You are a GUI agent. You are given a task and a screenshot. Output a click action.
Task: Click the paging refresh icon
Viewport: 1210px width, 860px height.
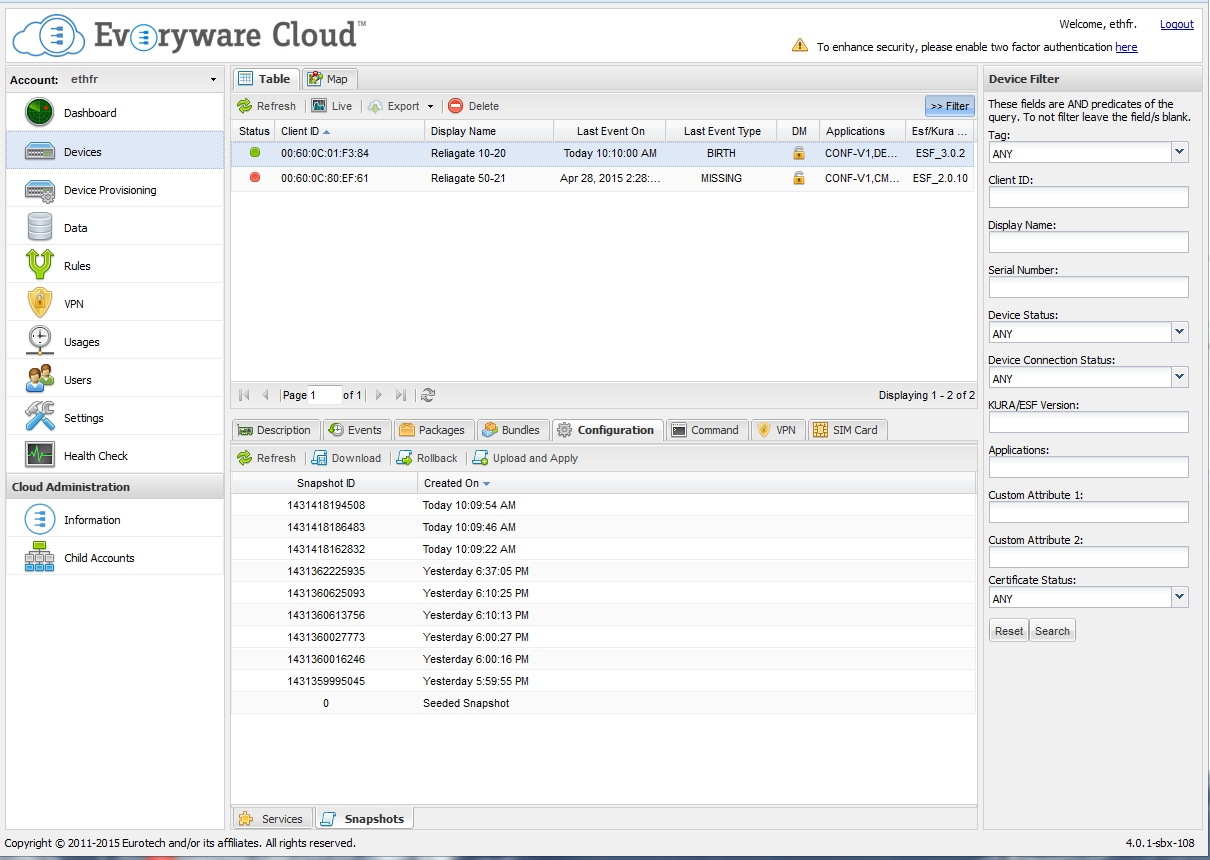tap(428, 395)
